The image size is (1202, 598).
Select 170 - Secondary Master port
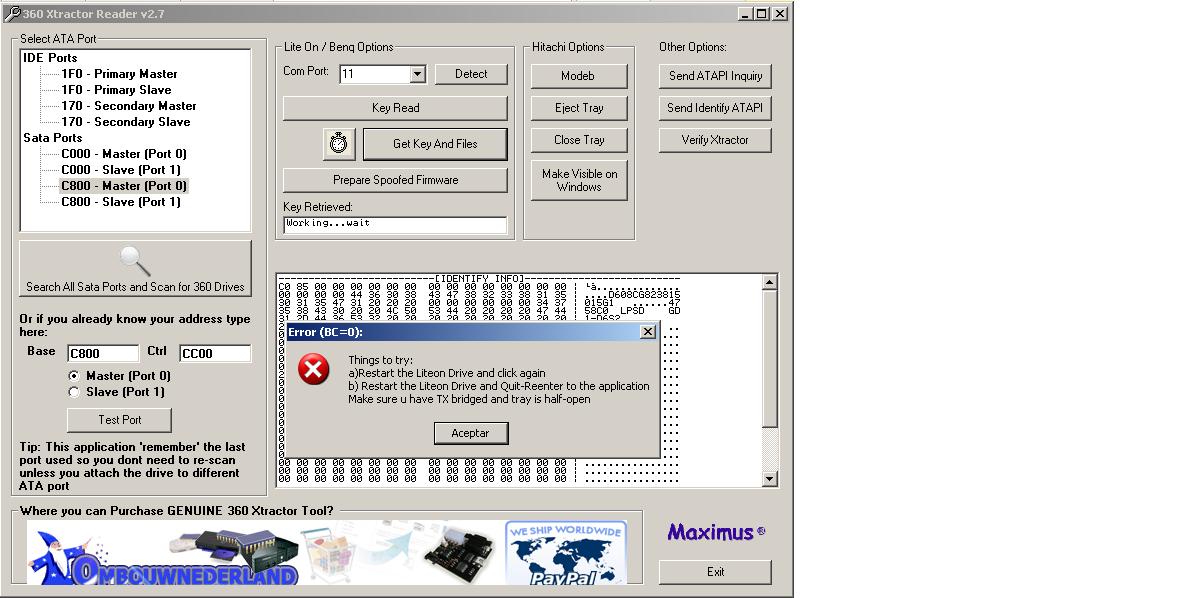click(x=129, y=106)
